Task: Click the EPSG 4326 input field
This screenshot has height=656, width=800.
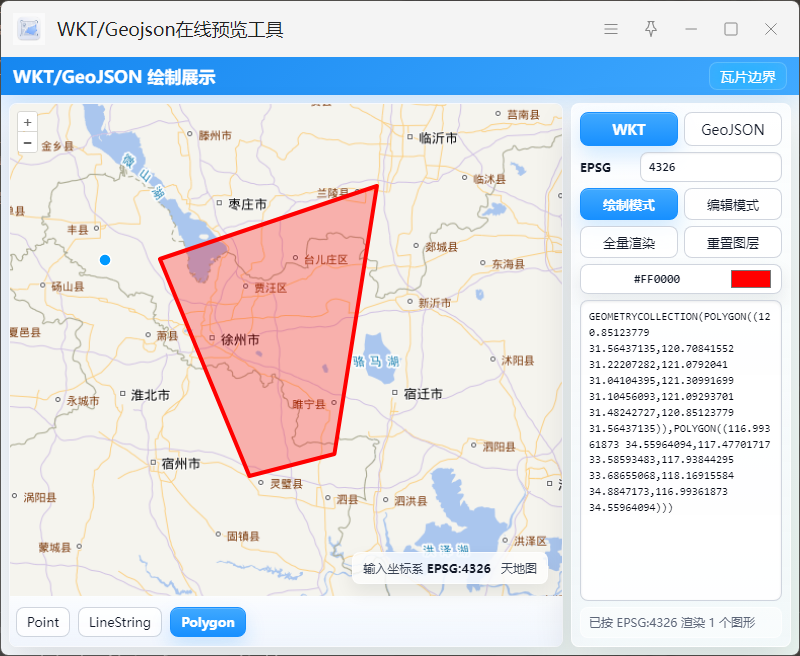Action: point(710,167)
